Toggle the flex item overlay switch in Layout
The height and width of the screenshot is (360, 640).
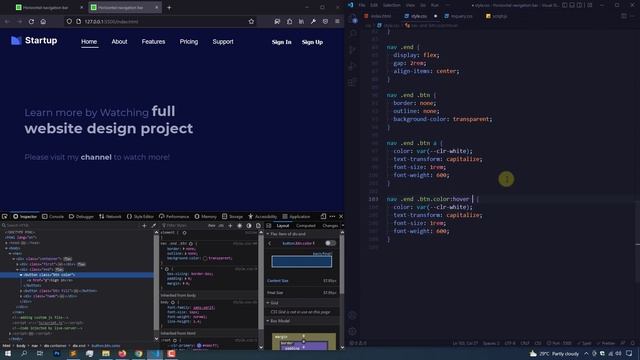[x=330, y=243]
